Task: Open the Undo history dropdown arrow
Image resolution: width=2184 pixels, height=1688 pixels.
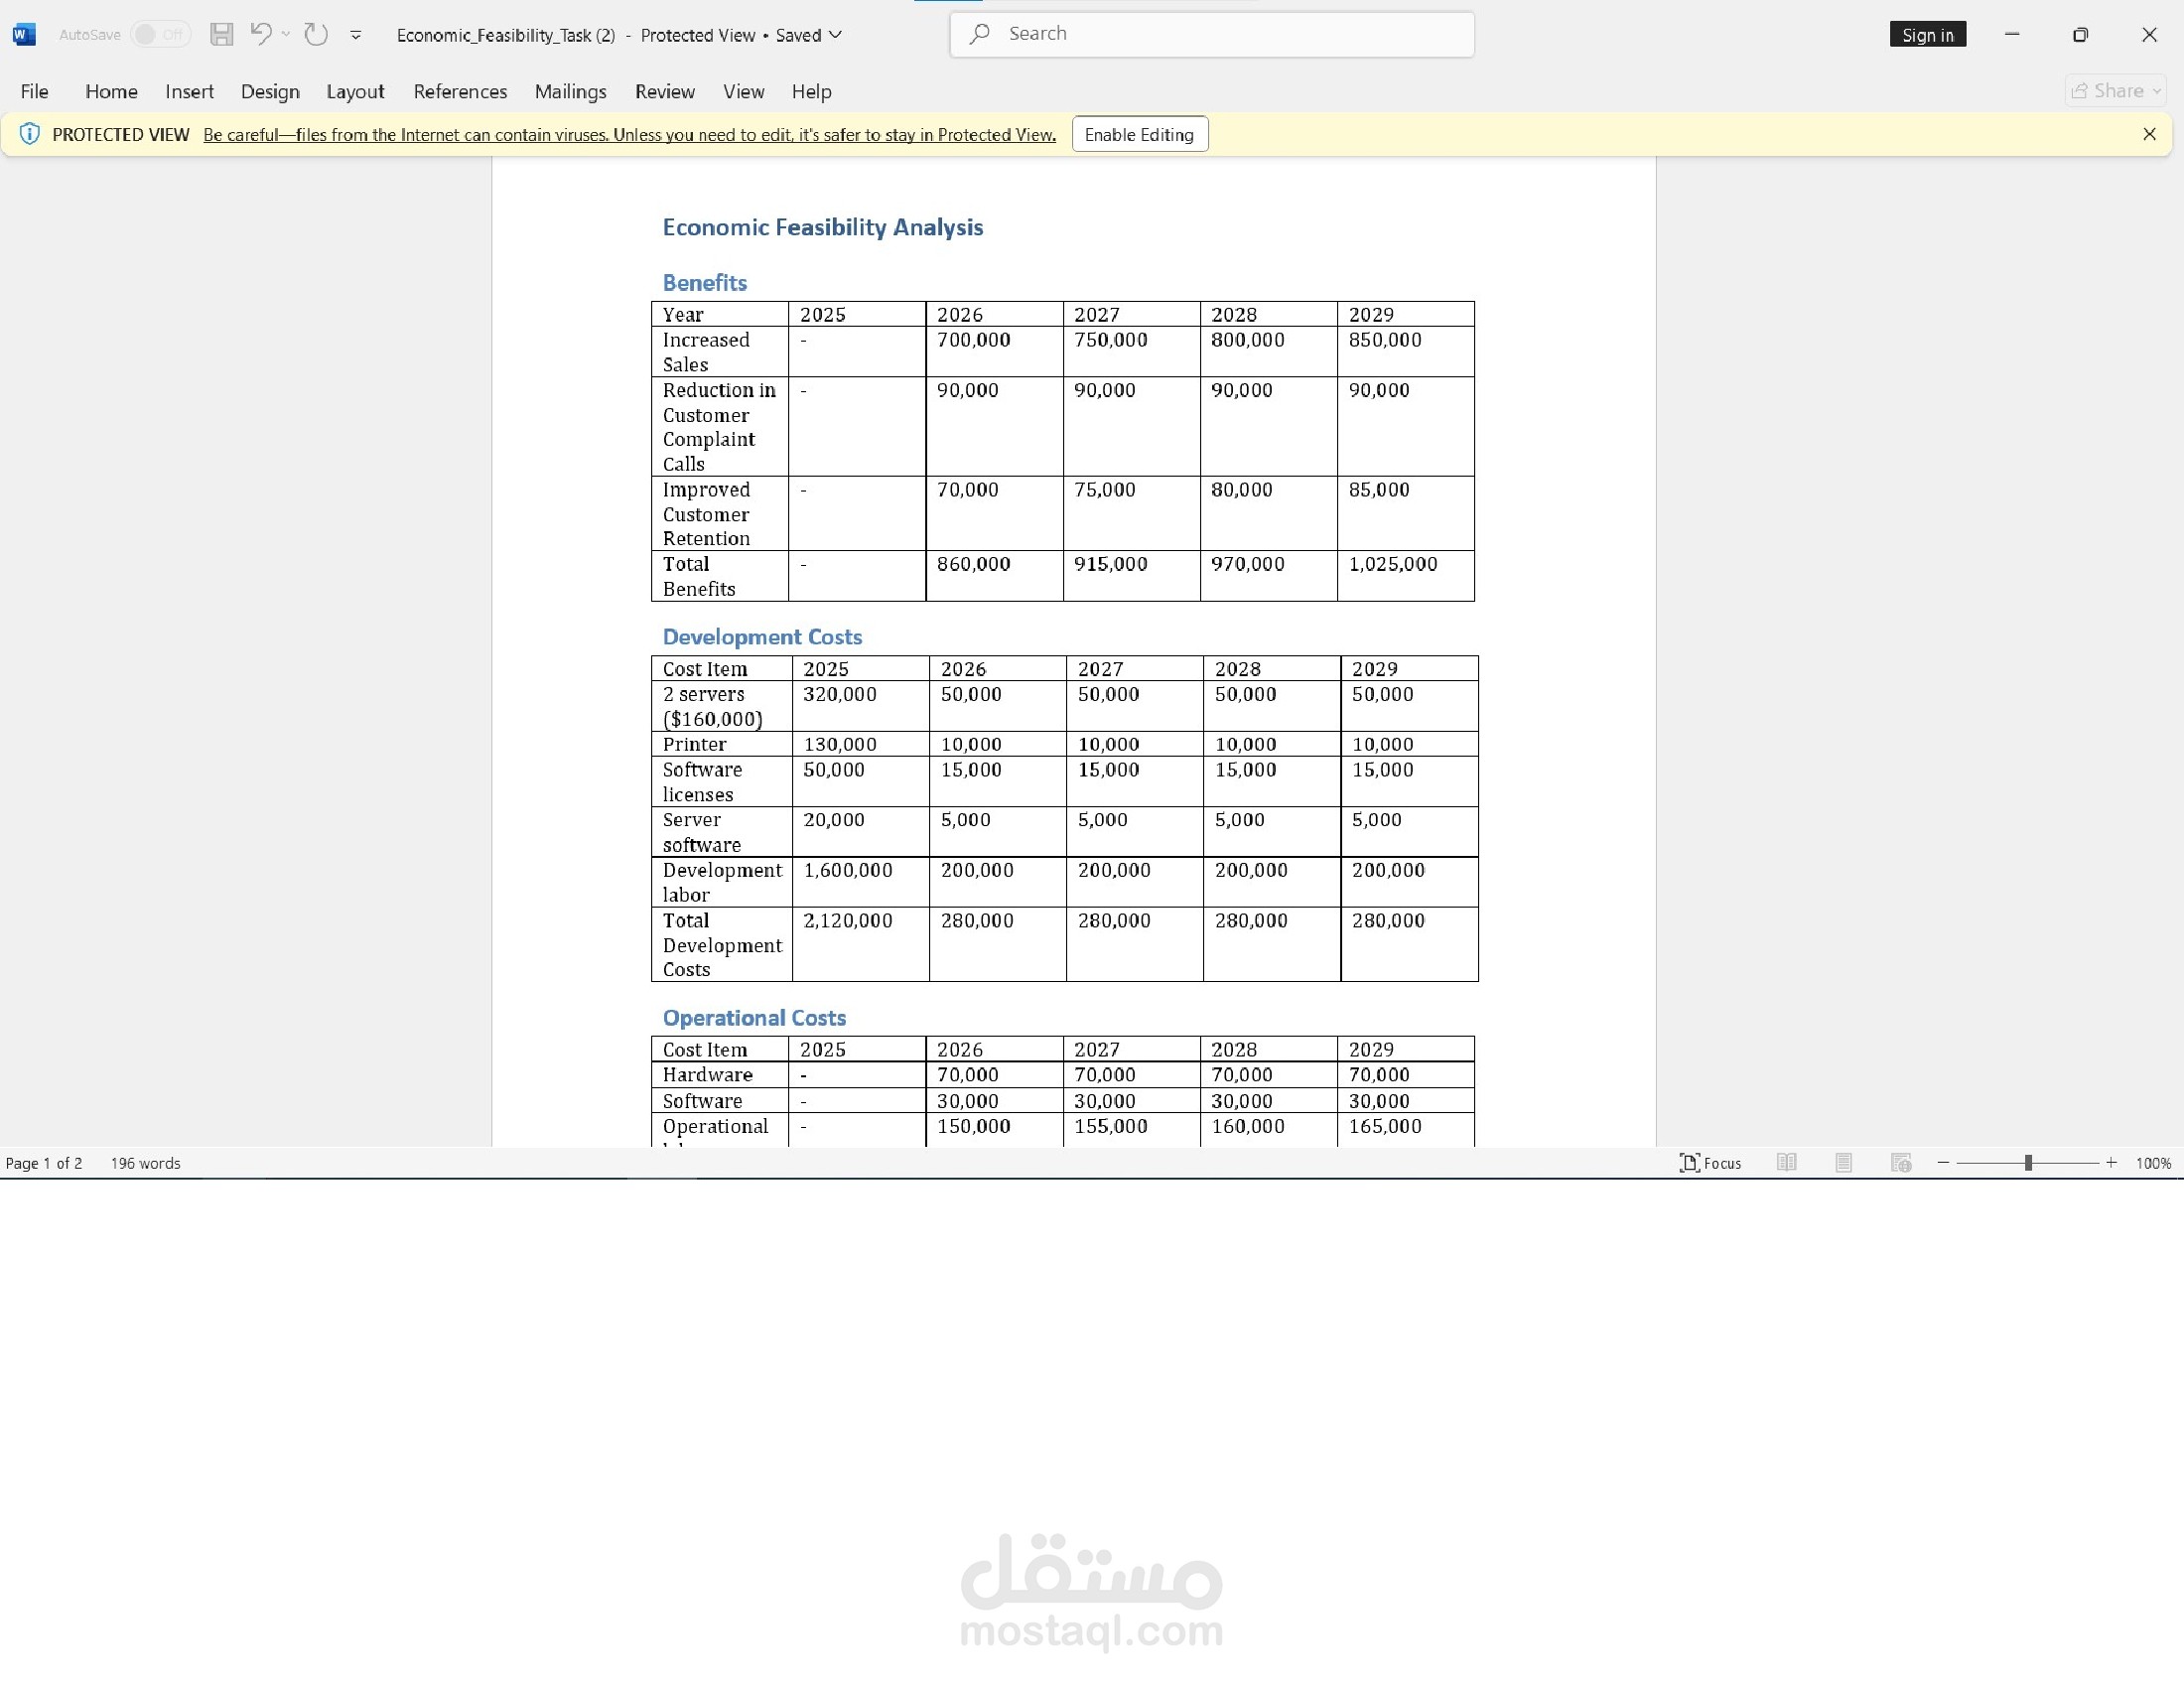Action: (x=286, y=34)
